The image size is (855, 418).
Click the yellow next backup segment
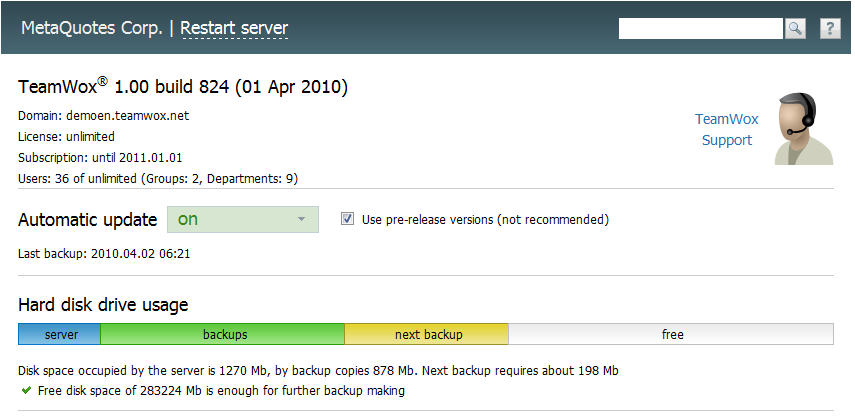(426, 334)
